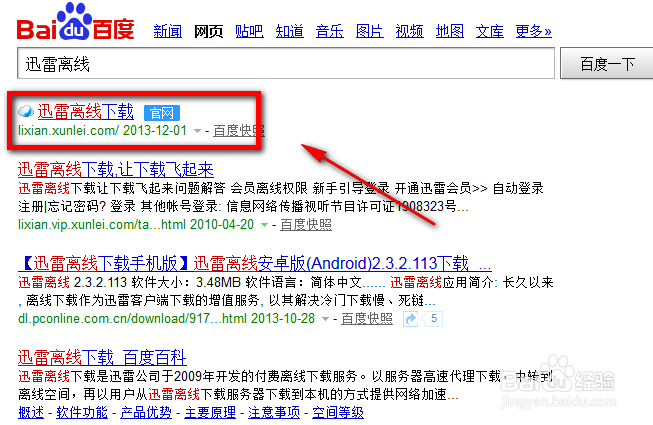Expand dropdown arrow after lixian.xunlei.com 2013-12-01
The height and width of the screenshot is (425, 653).
click(197, 131)
